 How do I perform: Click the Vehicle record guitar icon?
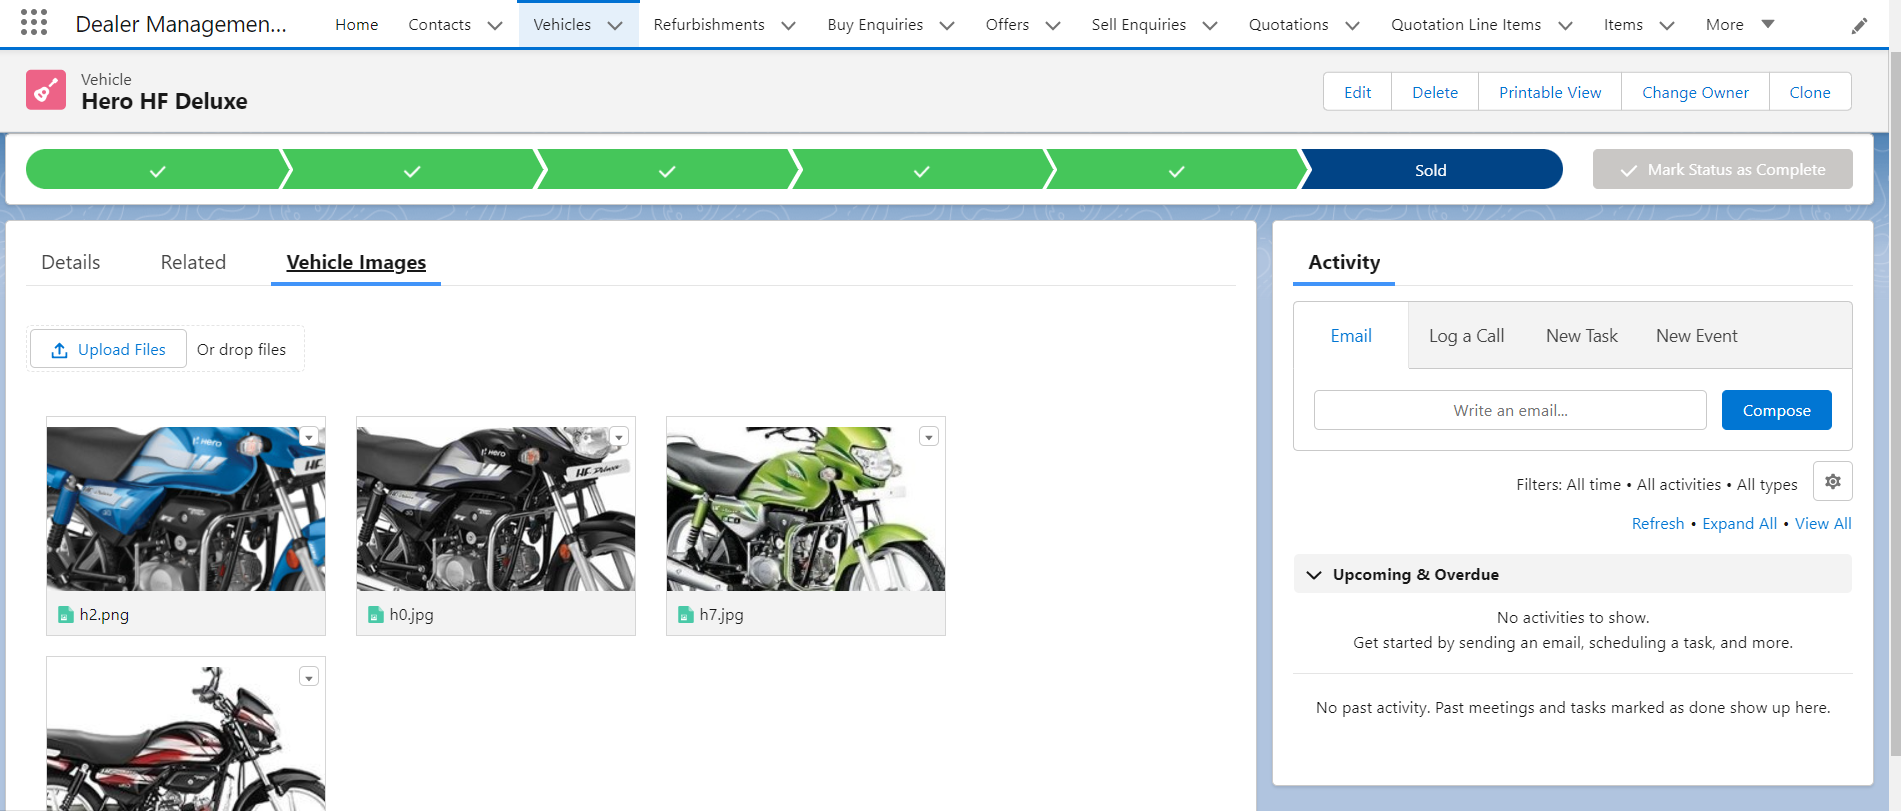(x=46, y=90)
